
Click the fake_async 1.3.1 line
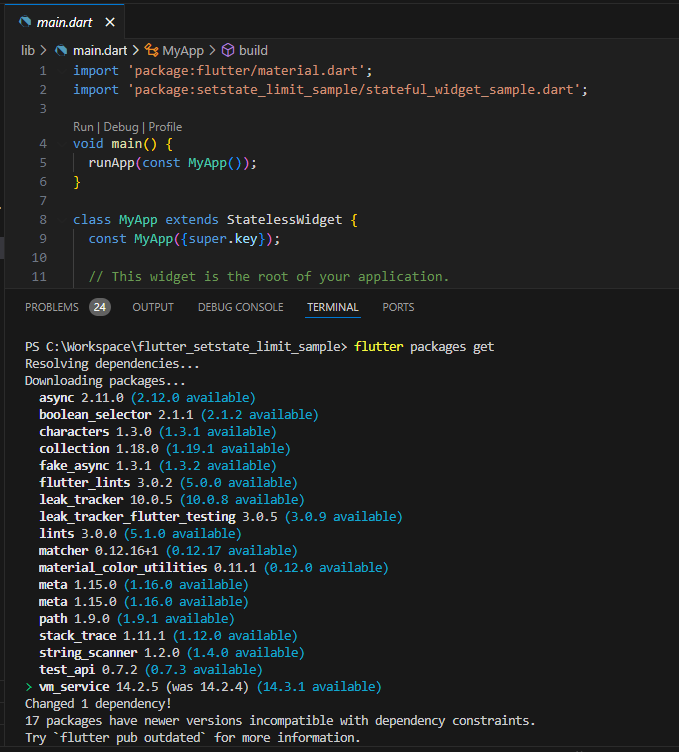[x=158, y=466]
